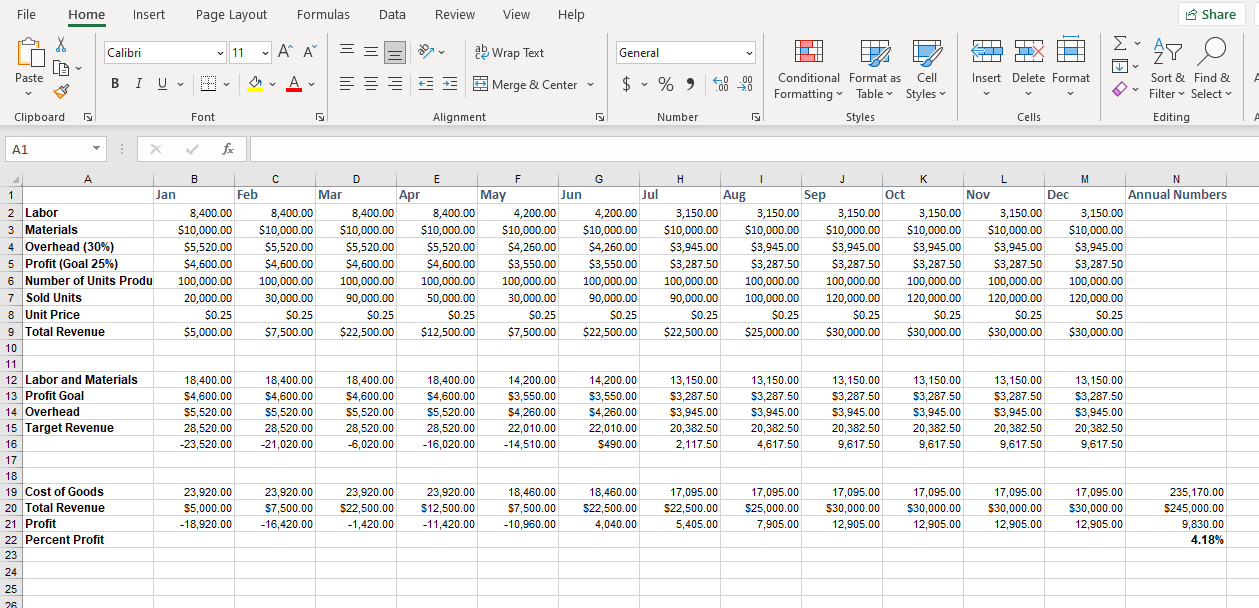Click the Share button

pos(1211,14)
